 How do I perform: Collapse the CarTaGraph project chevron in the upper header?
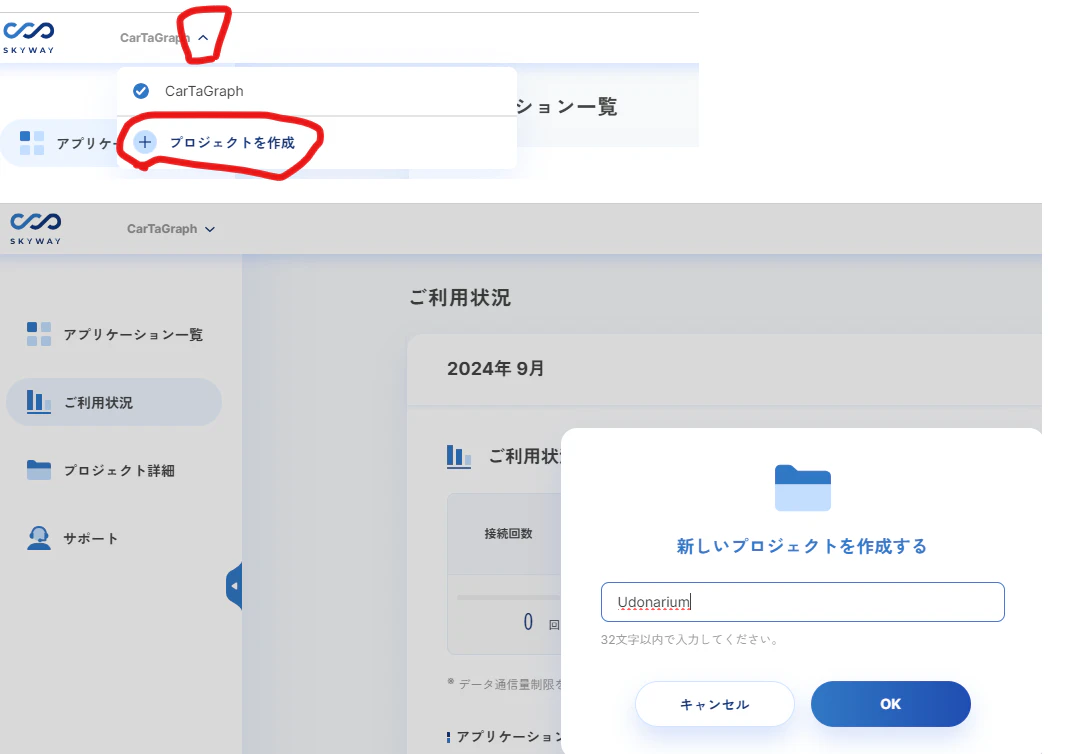coord(203,38)
